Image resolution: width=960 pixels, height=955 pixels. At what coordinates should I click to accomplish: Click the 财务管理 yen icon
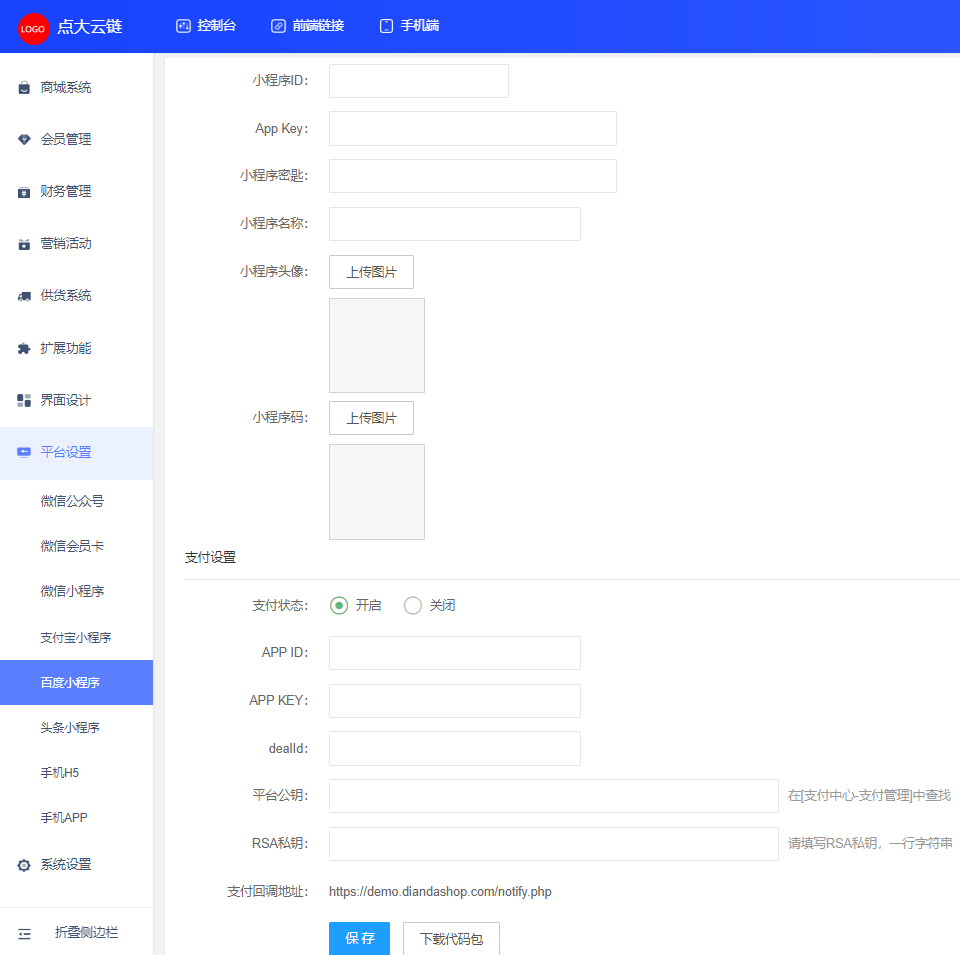tap(24, 192)
